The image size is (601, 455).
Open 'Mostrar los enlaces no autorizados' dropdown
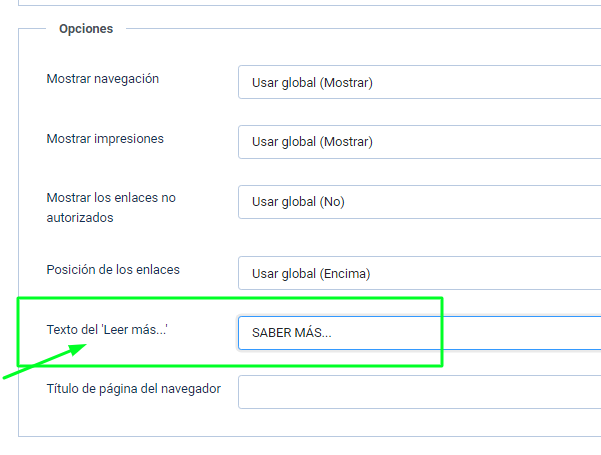(419, 202)
